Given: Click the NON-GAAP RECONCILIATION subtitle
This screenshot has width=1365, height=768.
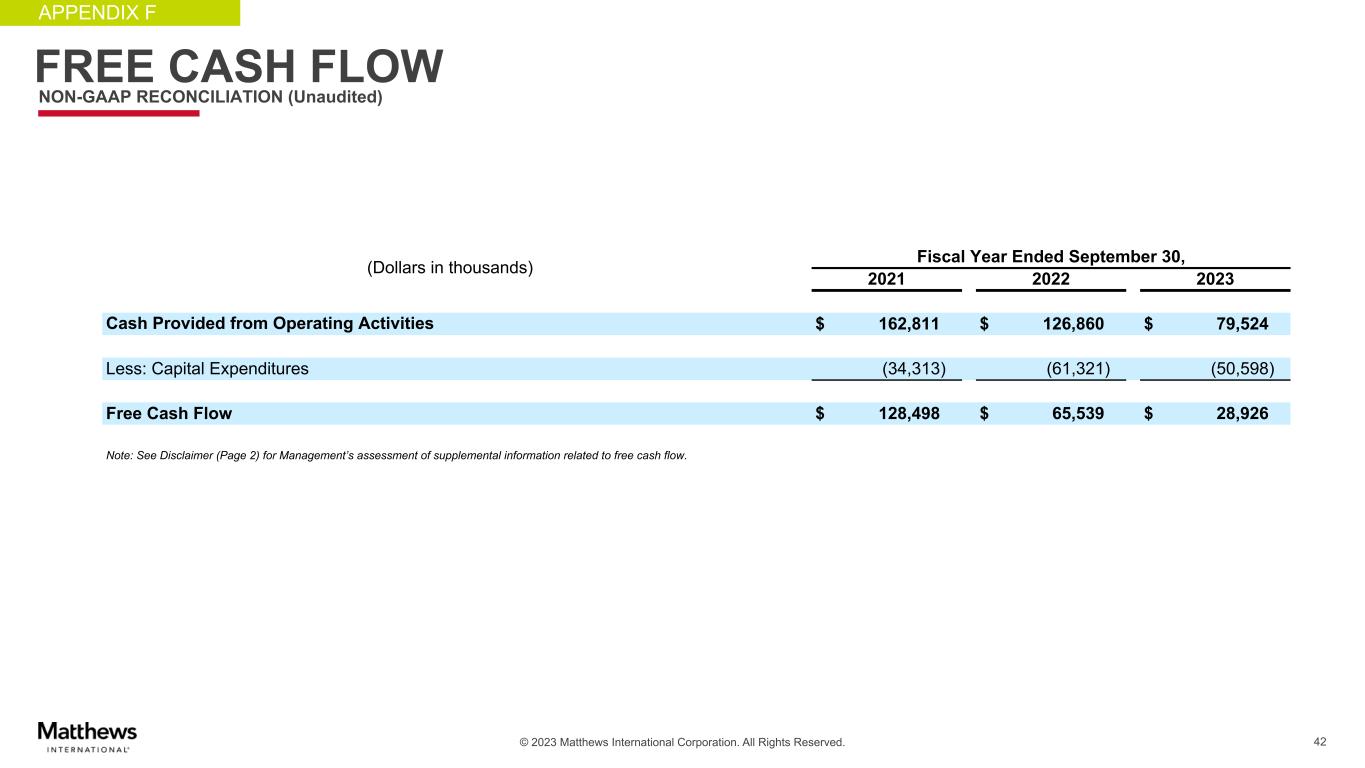Looking at the screenshot, I should 210,98.
